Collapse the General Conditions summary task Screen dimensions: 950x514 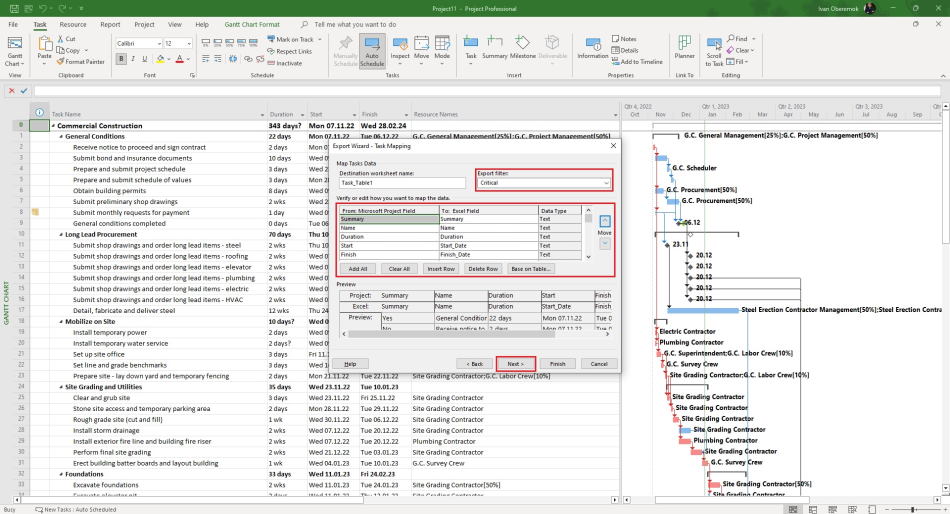click(x=61, y=137)
